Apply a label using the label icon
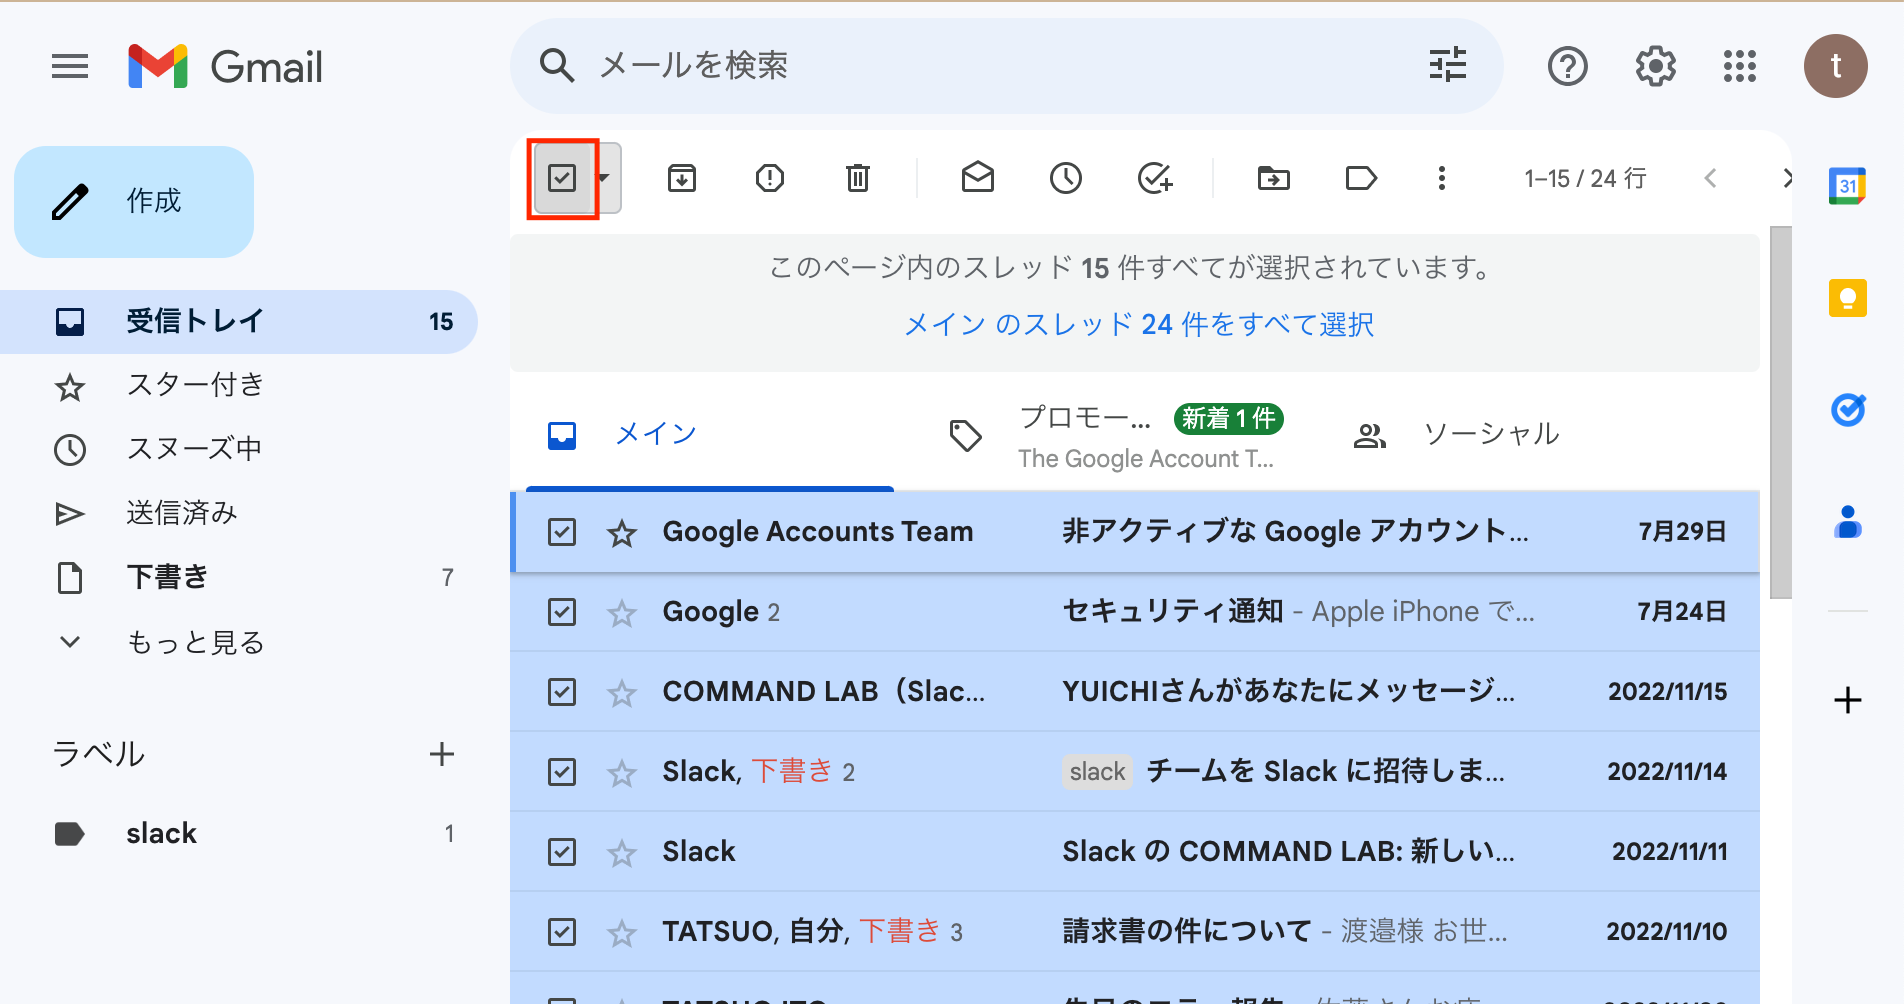The height and width of the screenshot is (1004, 1904). click(1361, 178)
